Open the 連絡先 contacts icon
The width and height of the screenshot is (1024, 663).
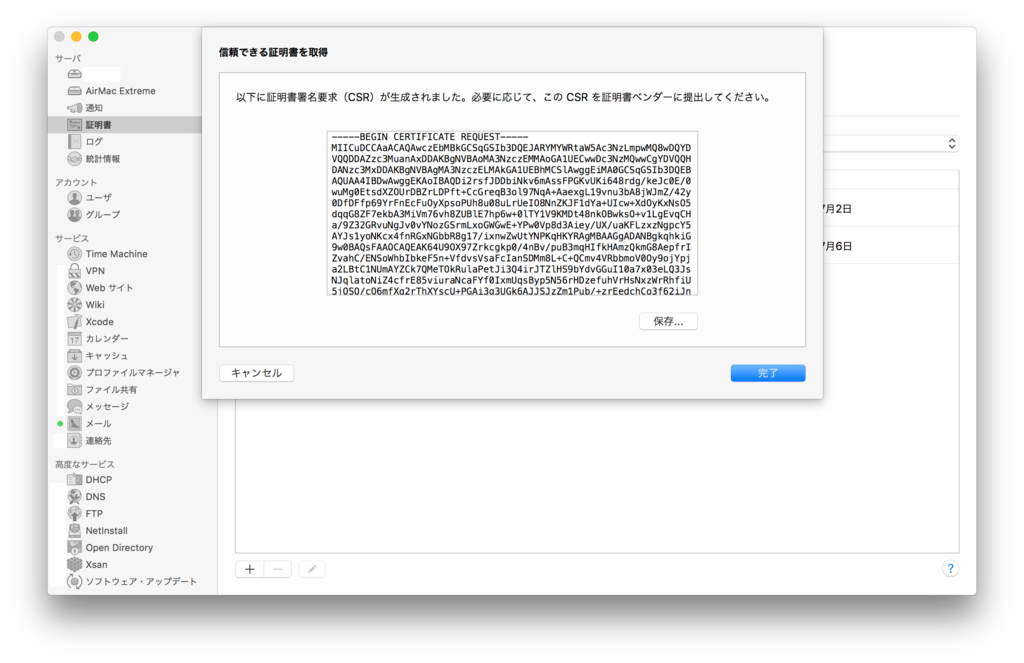[74, 440]
